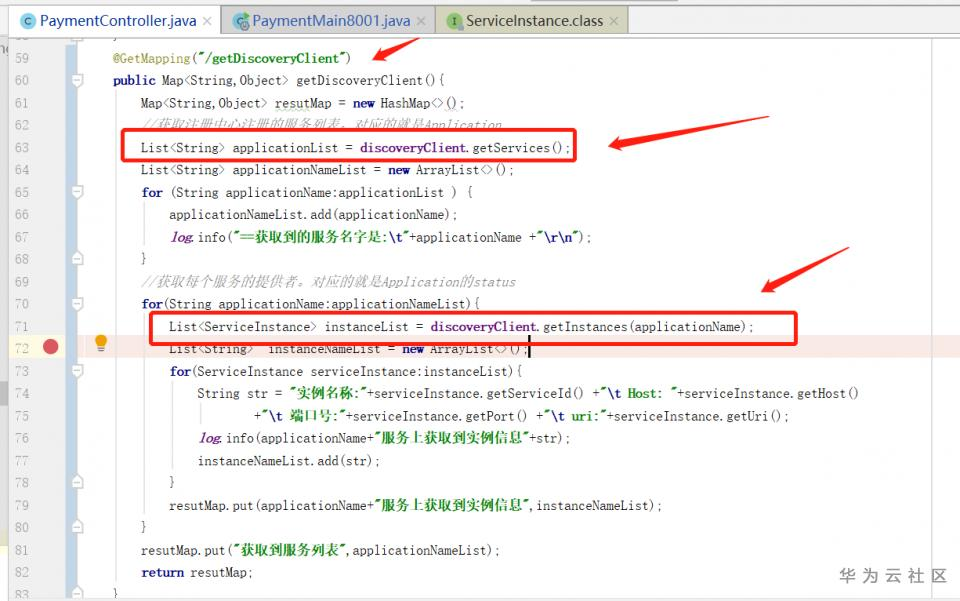Click discoveryClient.getInstances(applicationName) on line 71
This screenshot has width=960, height=601.
coord(588,326)
